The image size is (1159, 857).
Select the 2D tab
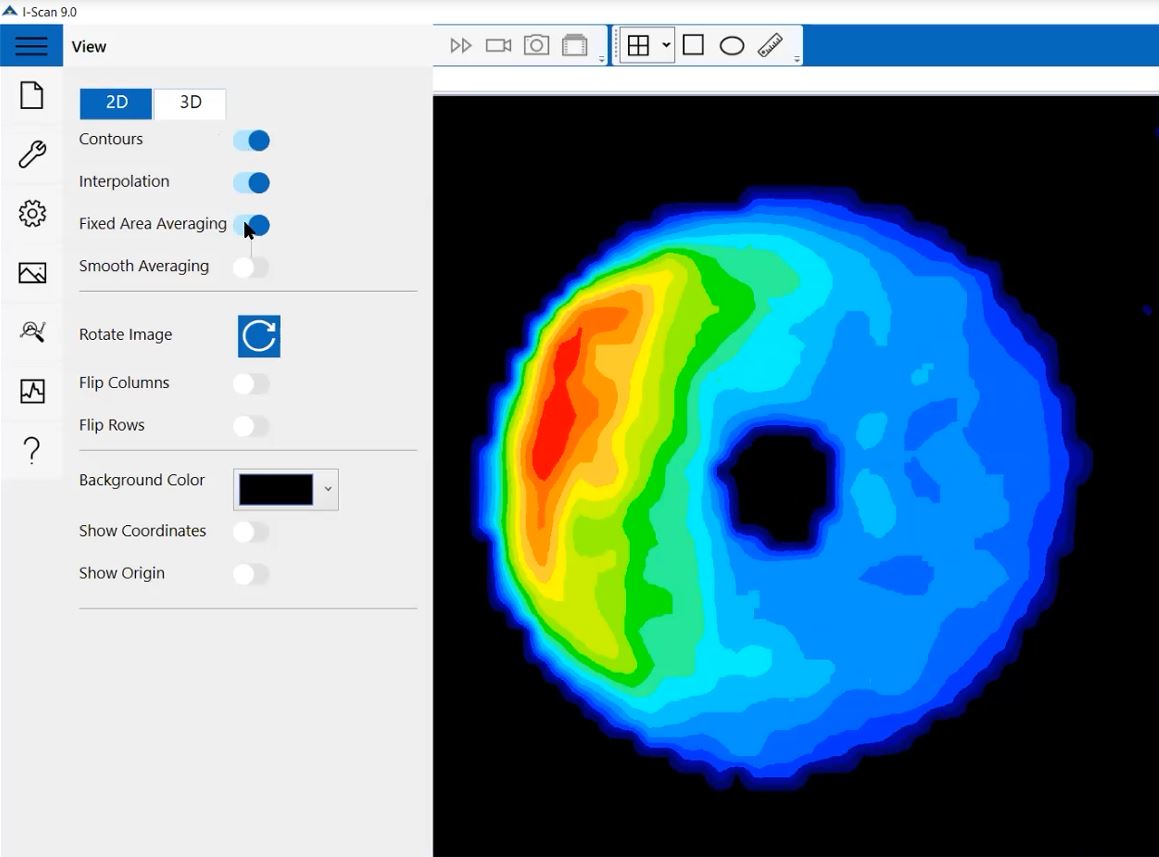tap(116, 103)
